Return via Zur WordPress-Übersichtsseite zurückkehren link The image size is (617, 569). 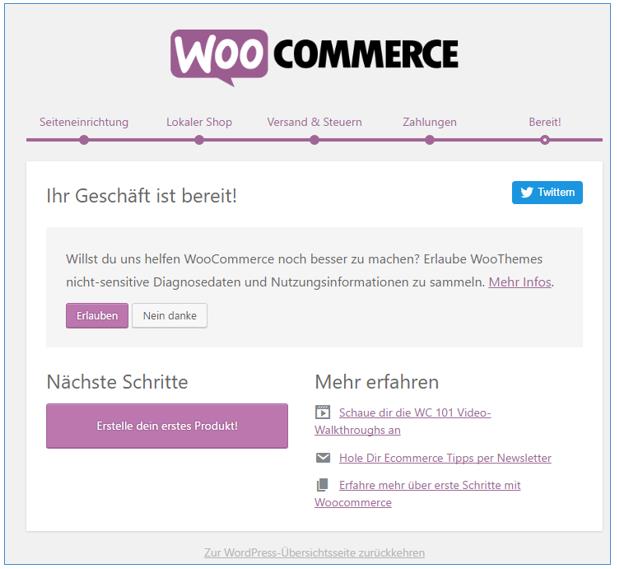tap(314, 553)
